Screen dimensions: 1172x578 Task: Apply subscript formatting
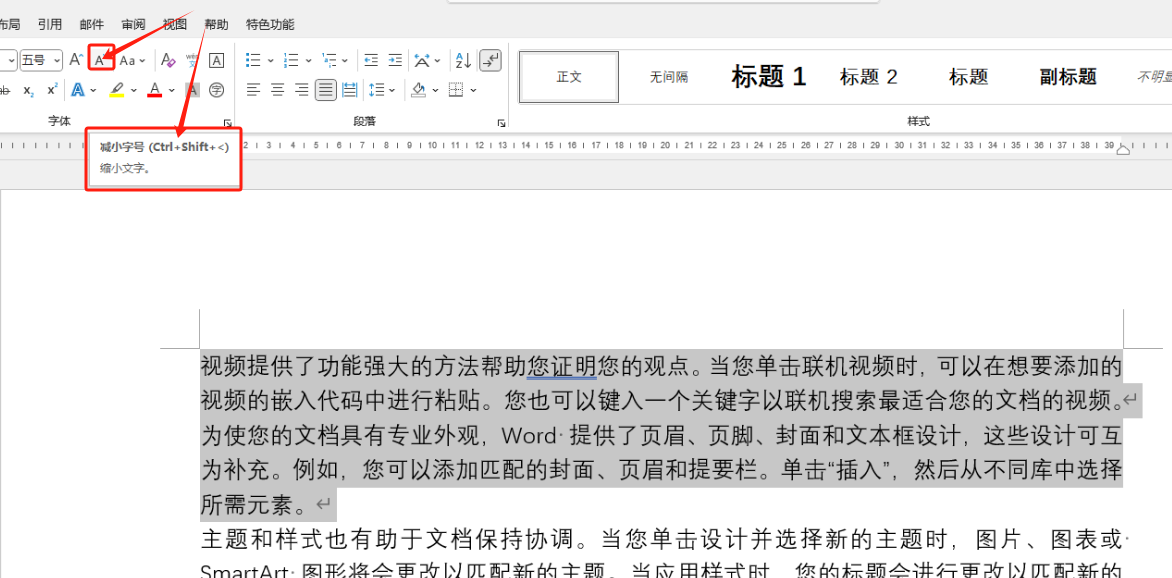(x=28, y=90)
